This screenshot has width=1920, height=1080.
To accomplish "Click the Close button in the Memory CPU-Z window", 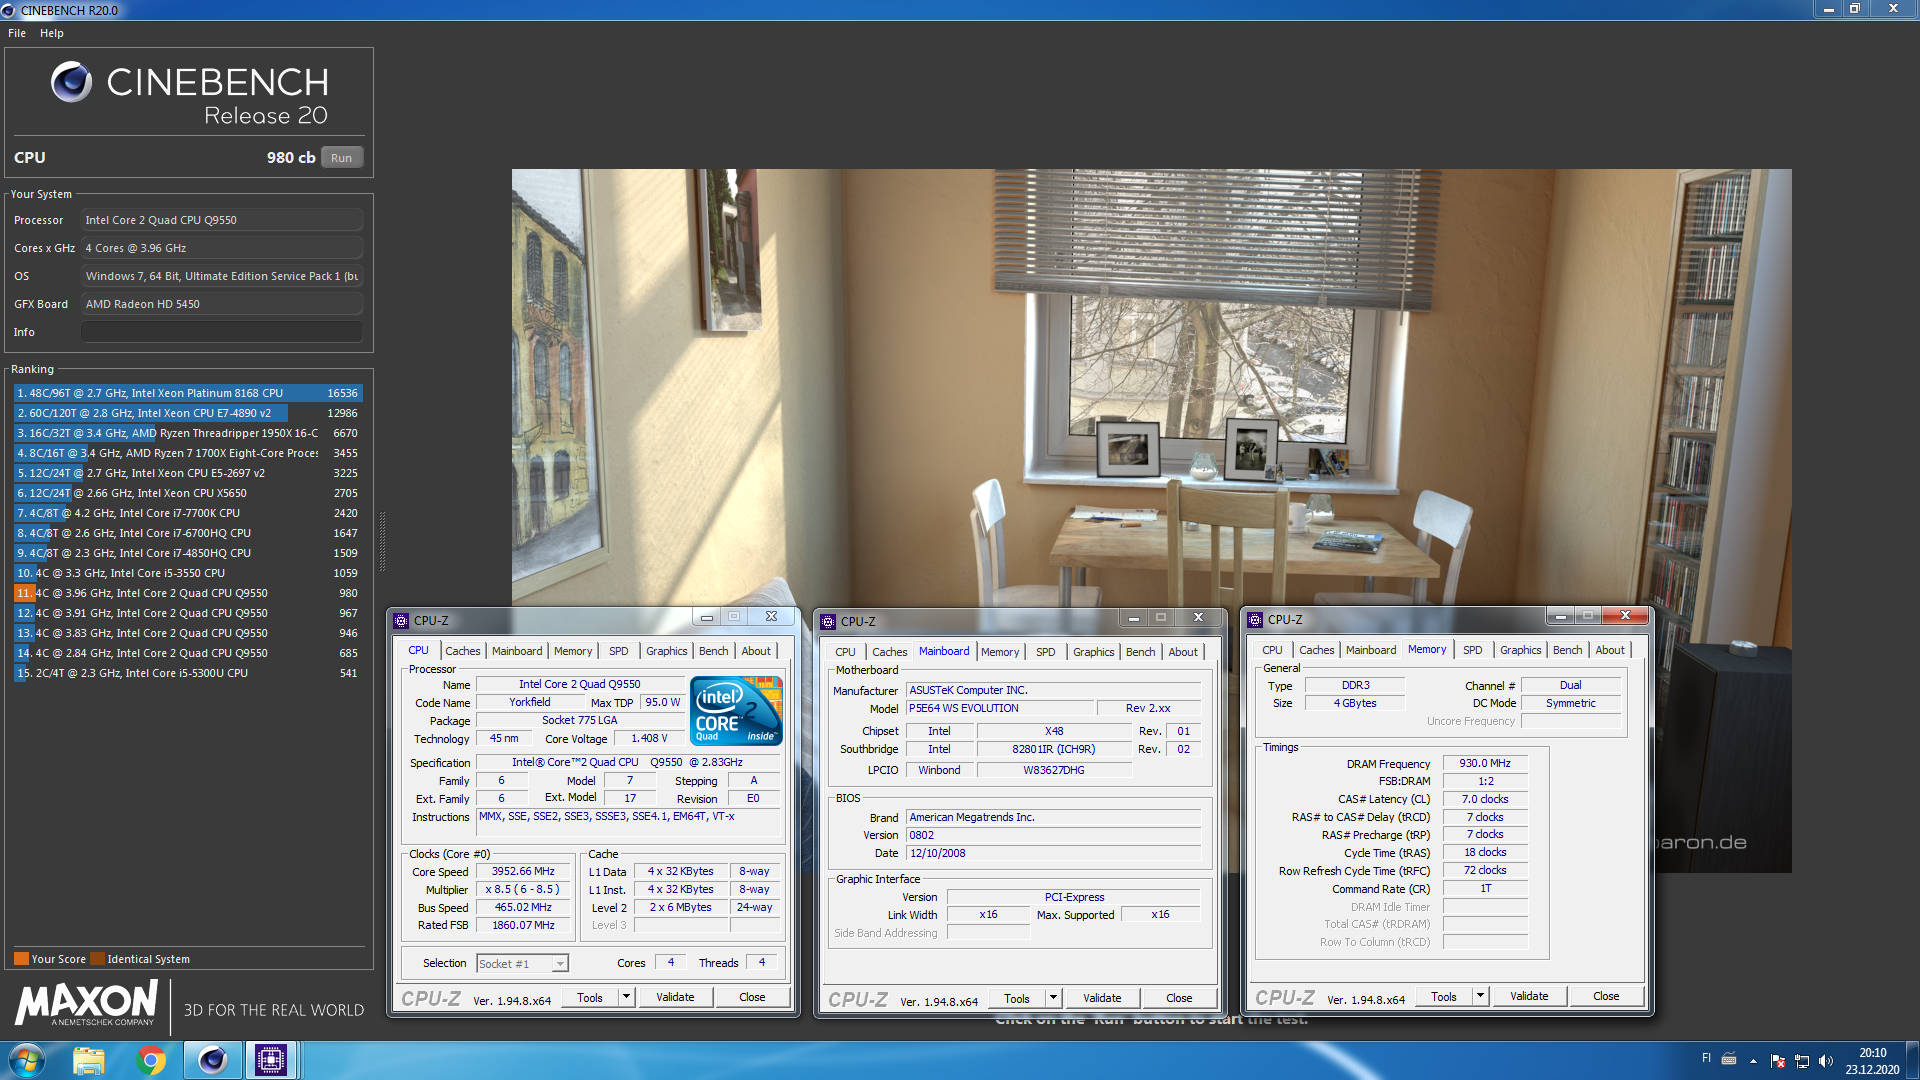I will tap(1606, 996).
